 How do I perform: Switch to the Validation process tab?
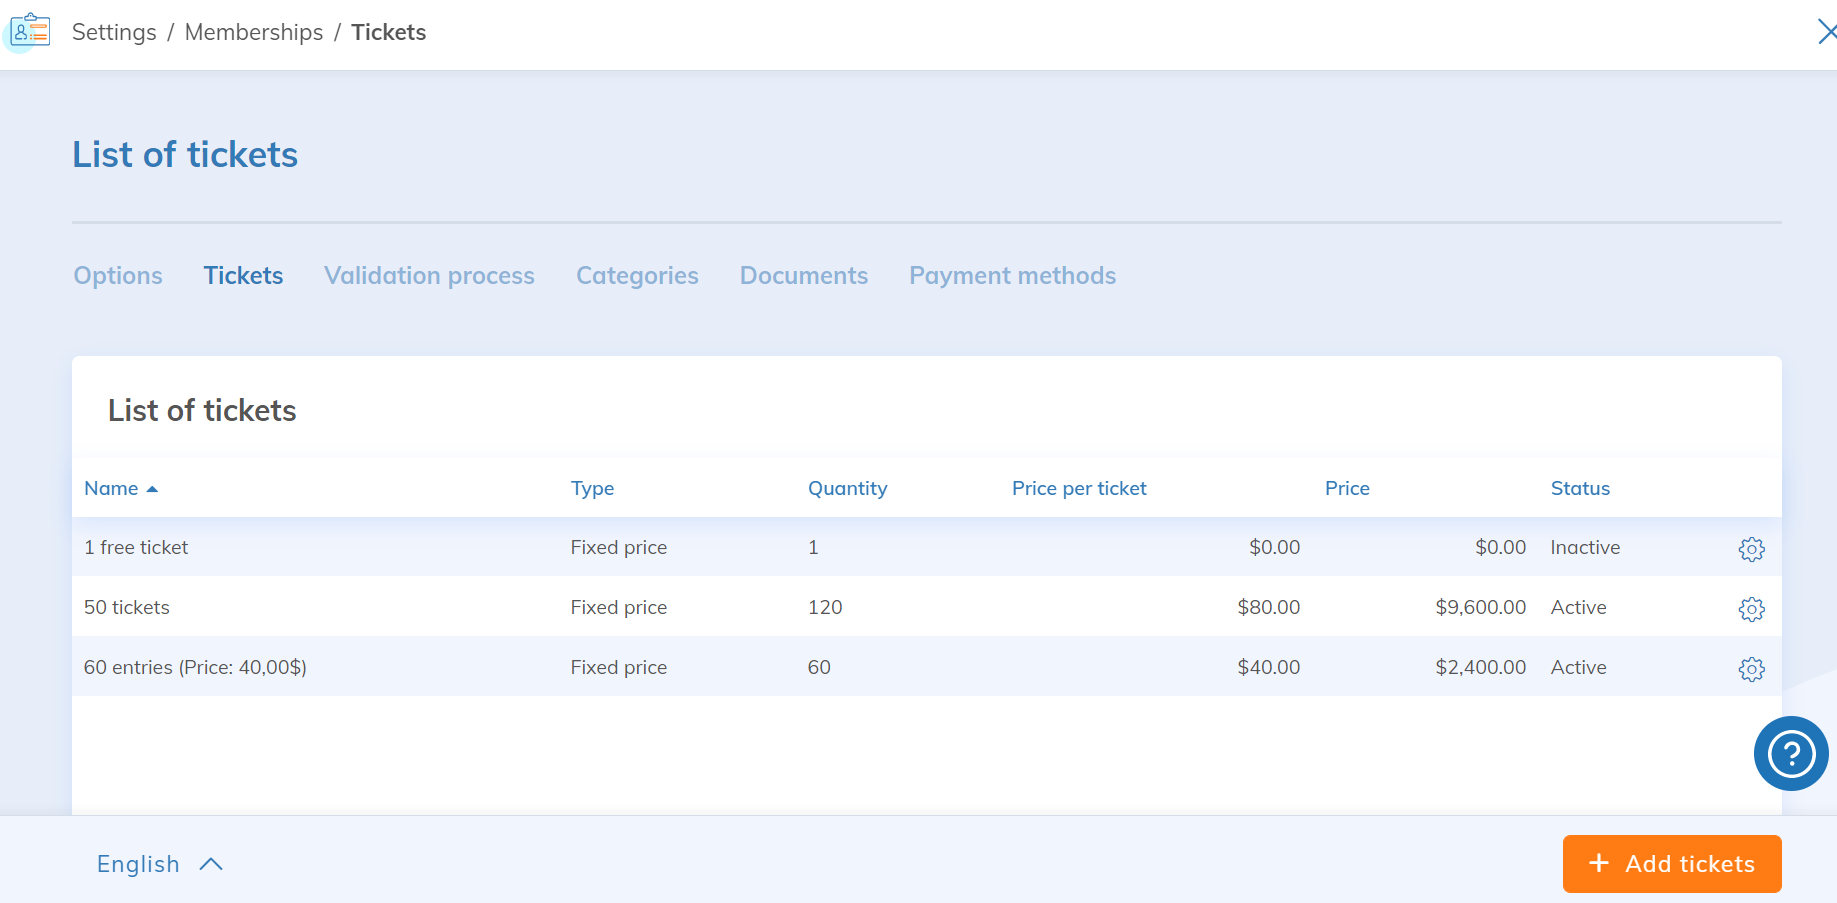[x=429, y=276]
